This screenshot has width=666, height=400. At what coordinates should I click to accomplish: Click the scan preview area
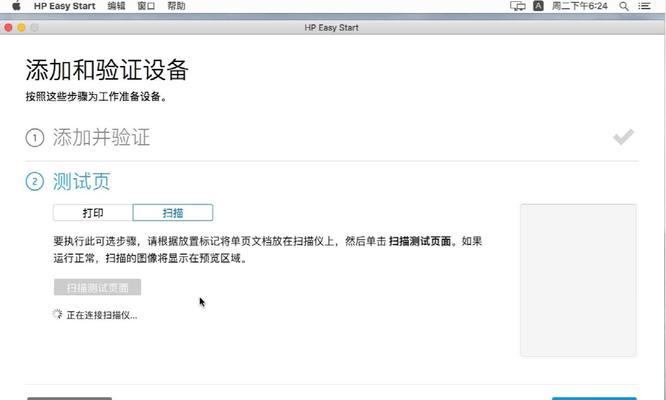(579, 280)
